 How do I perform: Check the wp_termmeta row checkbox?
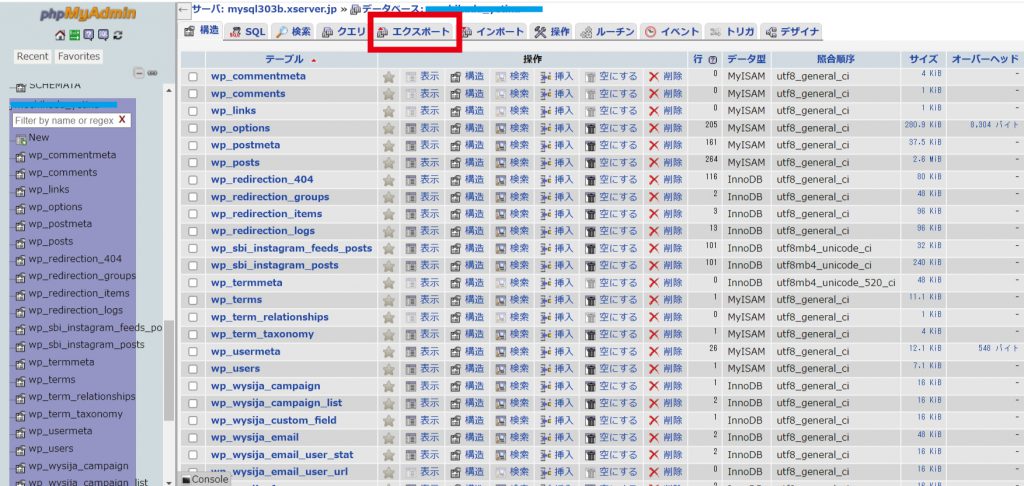point(193,283)
